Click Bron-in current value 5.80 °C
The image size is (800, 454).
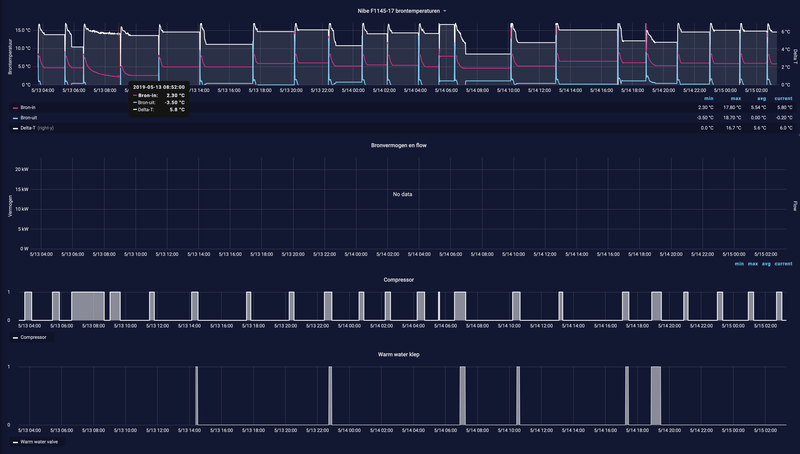[x=785, y=108]
